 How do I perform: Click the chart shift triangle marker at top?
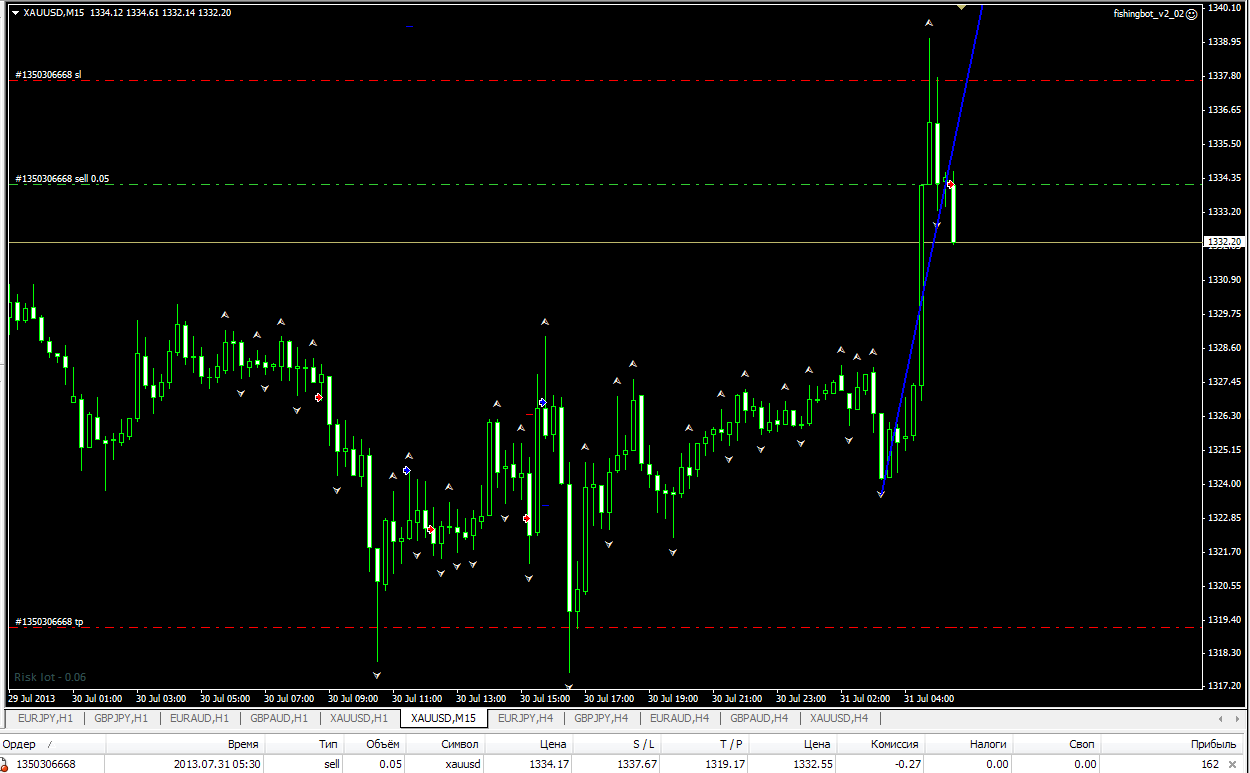pyautogui.click(x=961, y=7)
